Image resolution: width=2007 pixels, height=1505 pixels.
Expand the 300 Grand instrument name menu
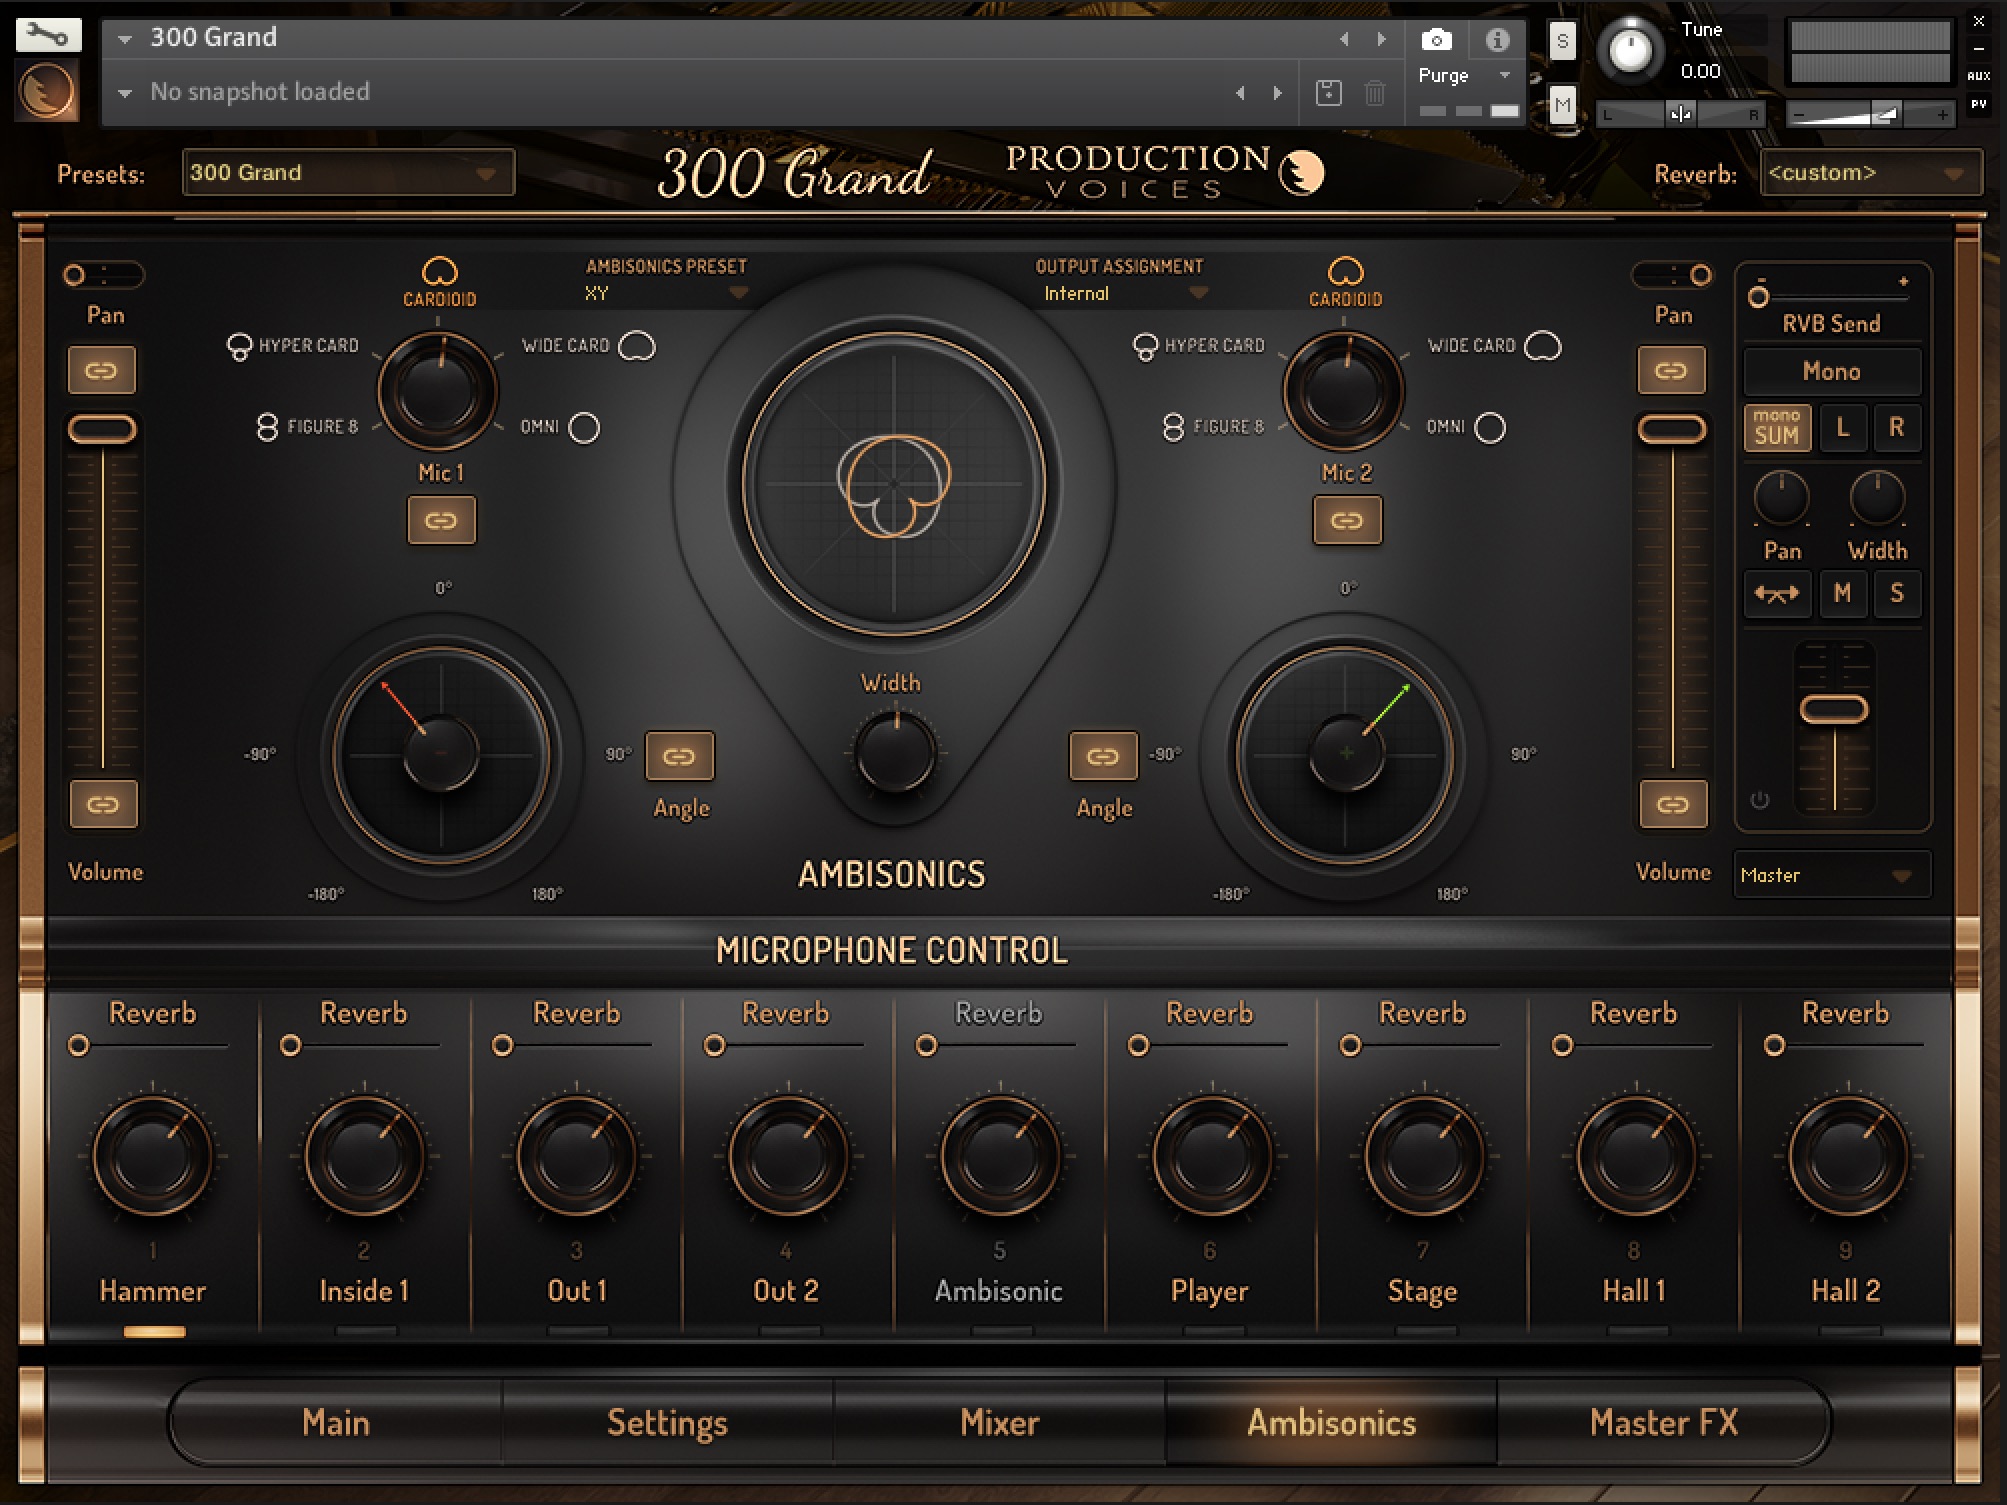tap(125, 39)
